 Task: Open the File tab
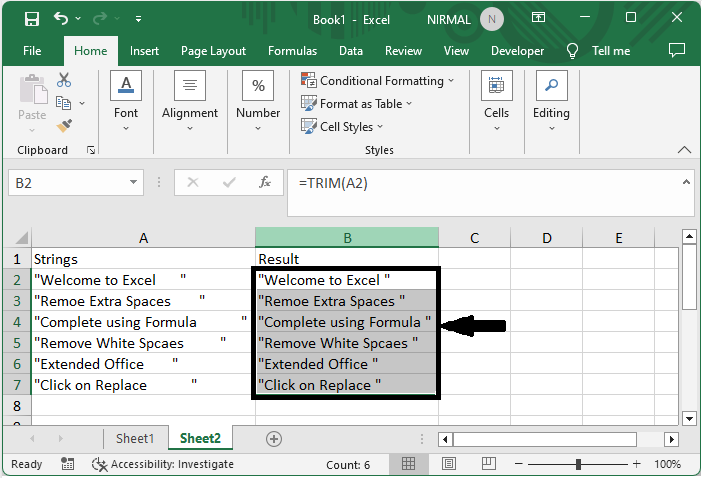pyautogui.click(x=32, y=51)
